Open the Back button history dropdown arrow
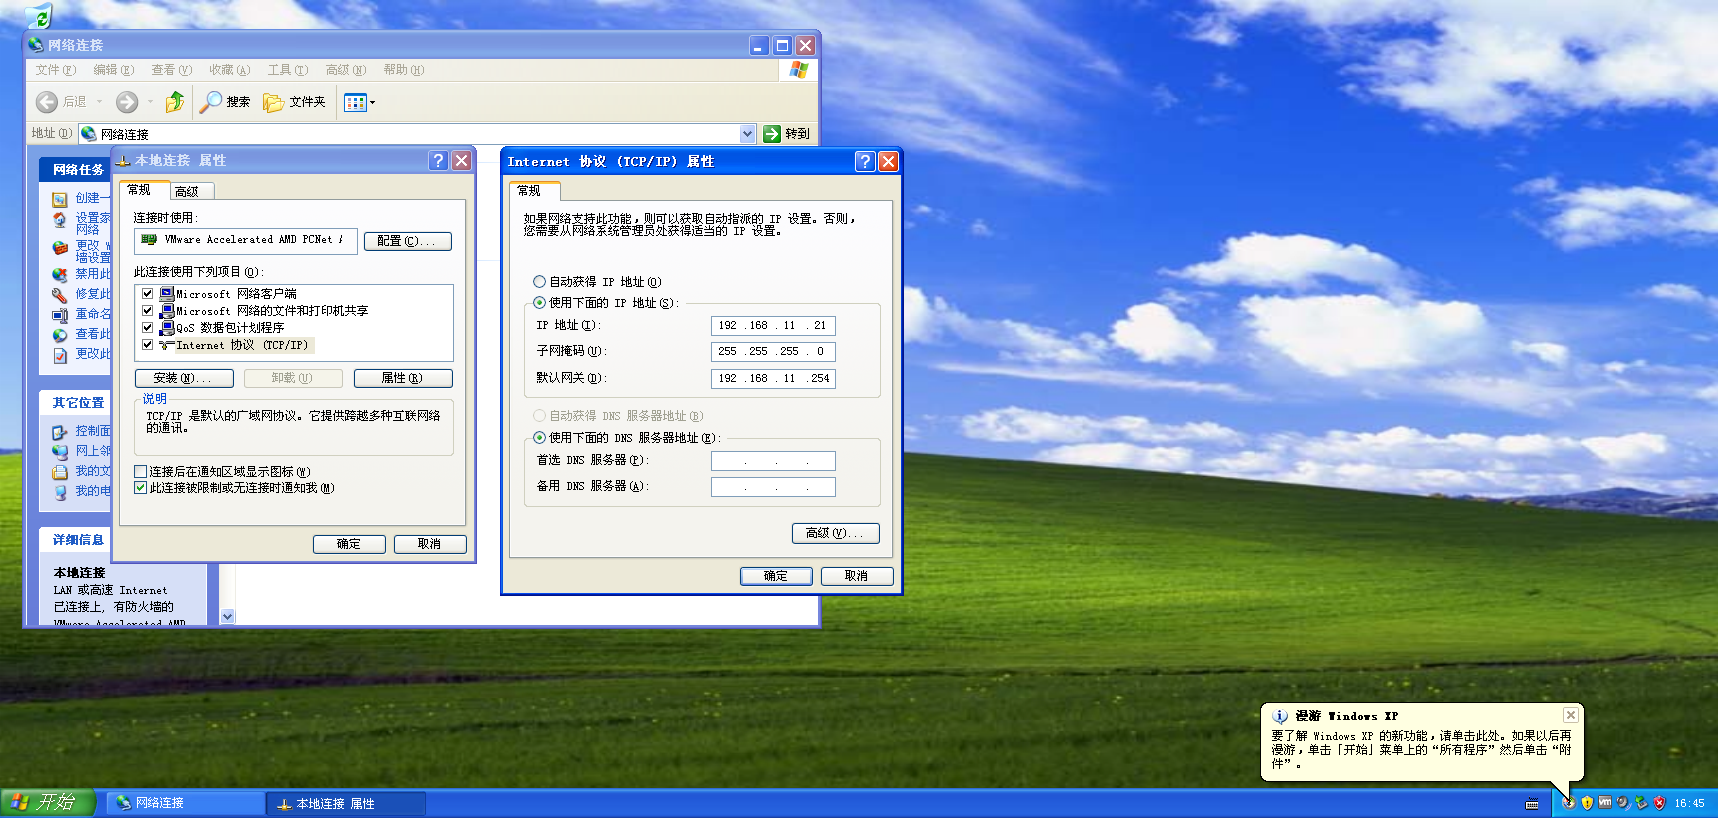This screenshot has height=818, width=1718. pyautogui.click(x=100, y=102)
